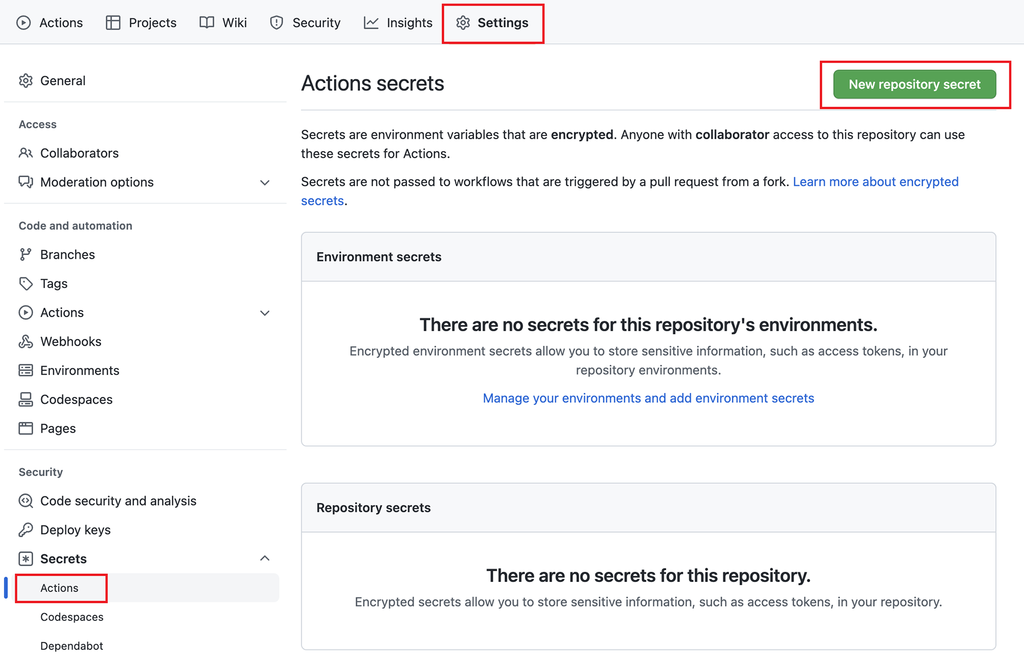Click Manage your environments and add environment secrets
The image size is (1024, 662).
(x=648, y=397)
